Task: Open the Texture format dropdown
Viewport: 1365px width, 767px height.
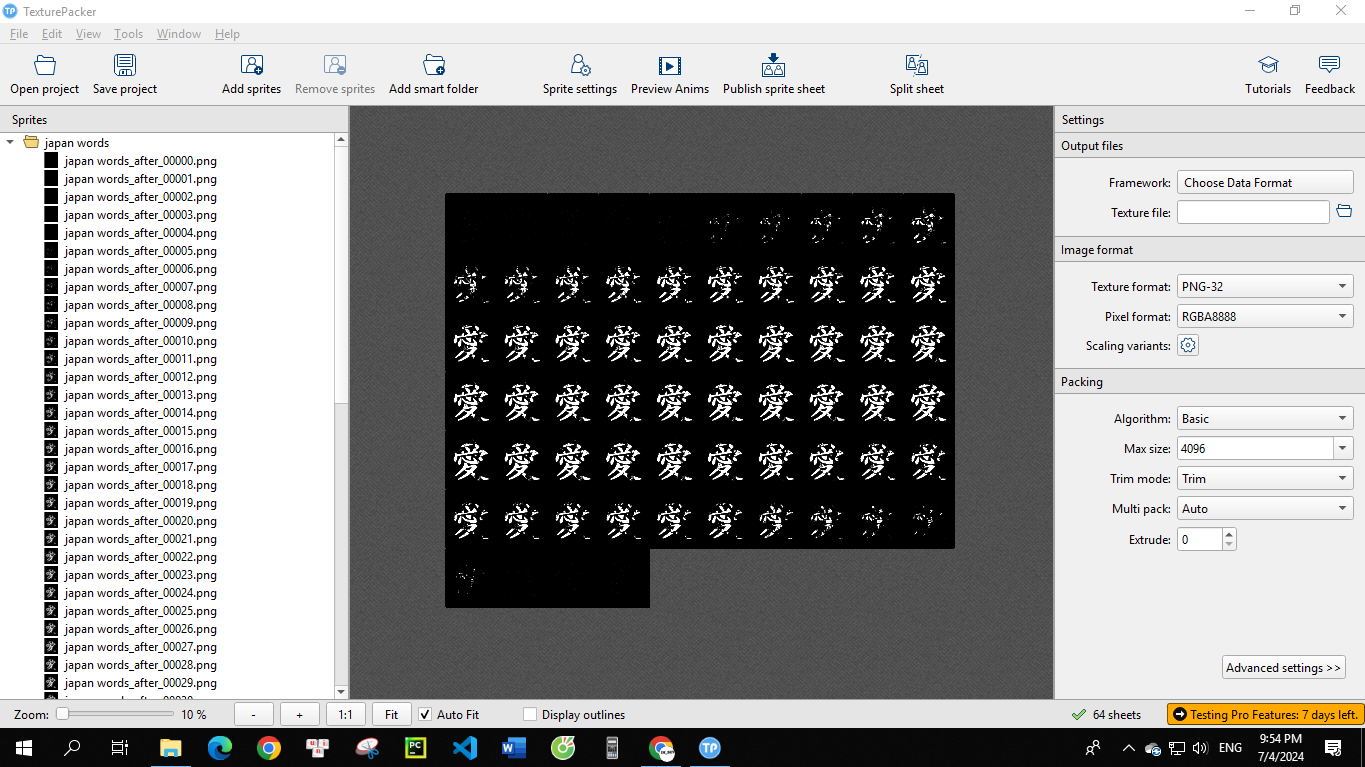Action: coord(1265,286)
